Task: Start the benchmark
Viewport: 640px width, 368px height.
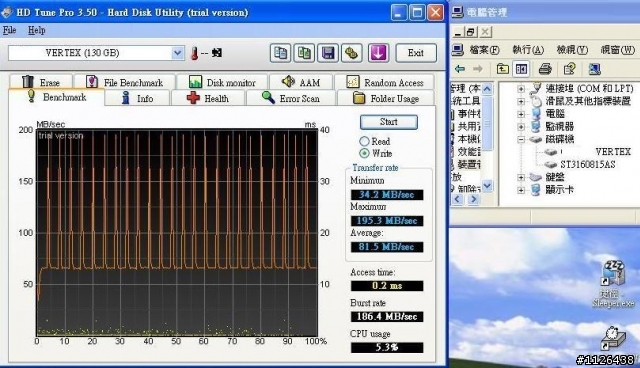Action: point(389,122)
